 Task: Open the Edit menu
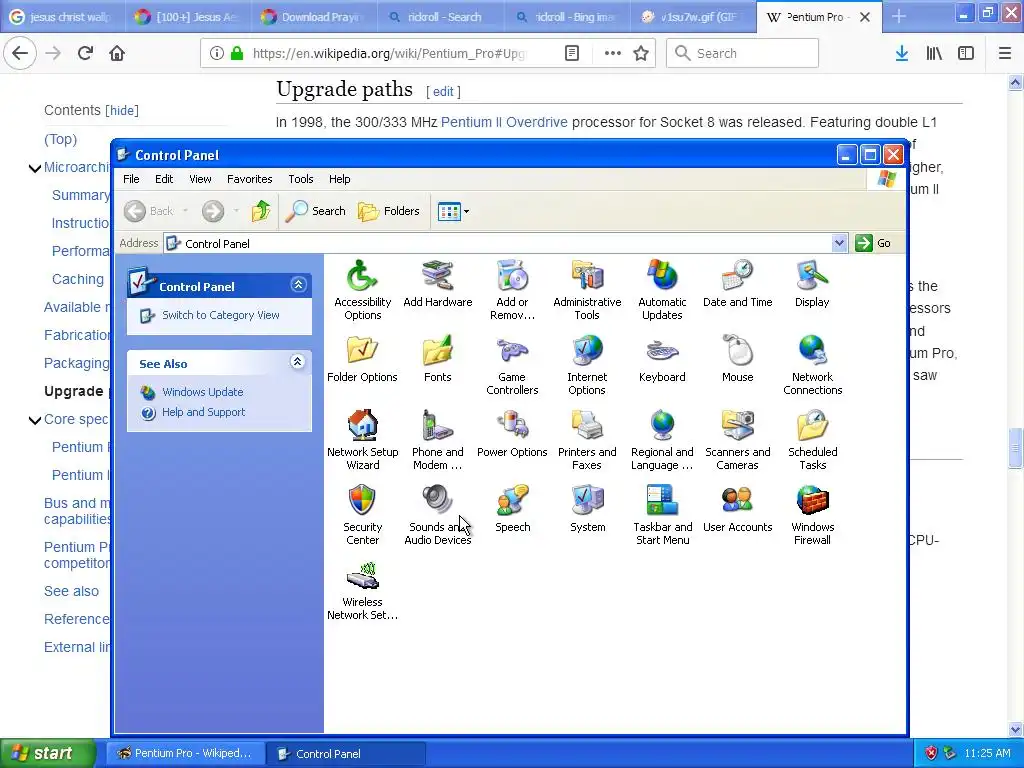pos(164,179)
